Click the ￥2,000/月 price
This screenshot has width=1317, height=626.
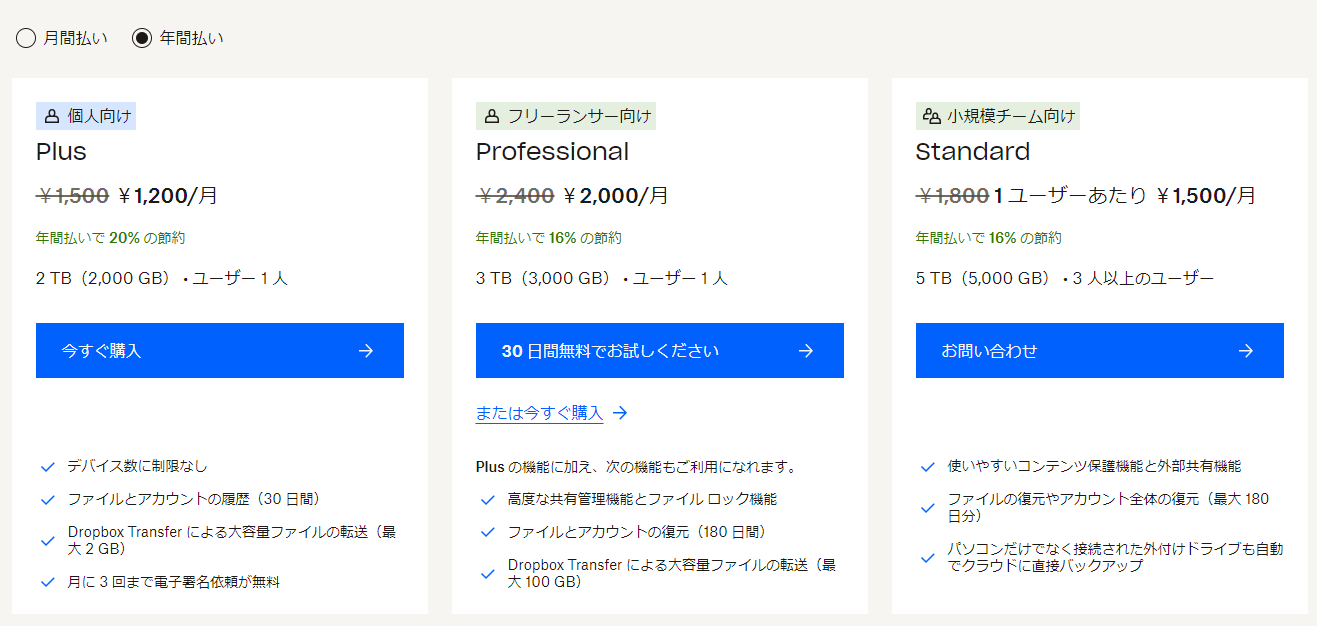(x=617, y=196)
